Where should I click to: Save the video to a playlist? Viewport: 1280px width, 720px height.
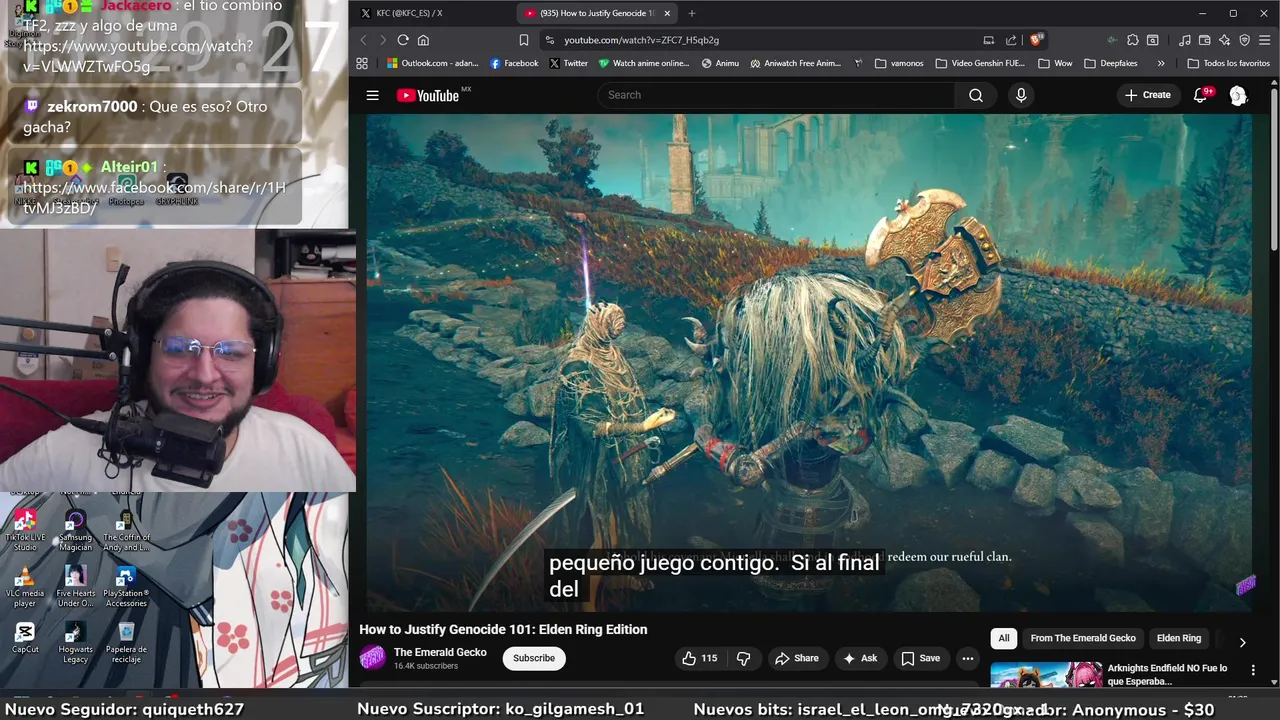pos(920,658)
